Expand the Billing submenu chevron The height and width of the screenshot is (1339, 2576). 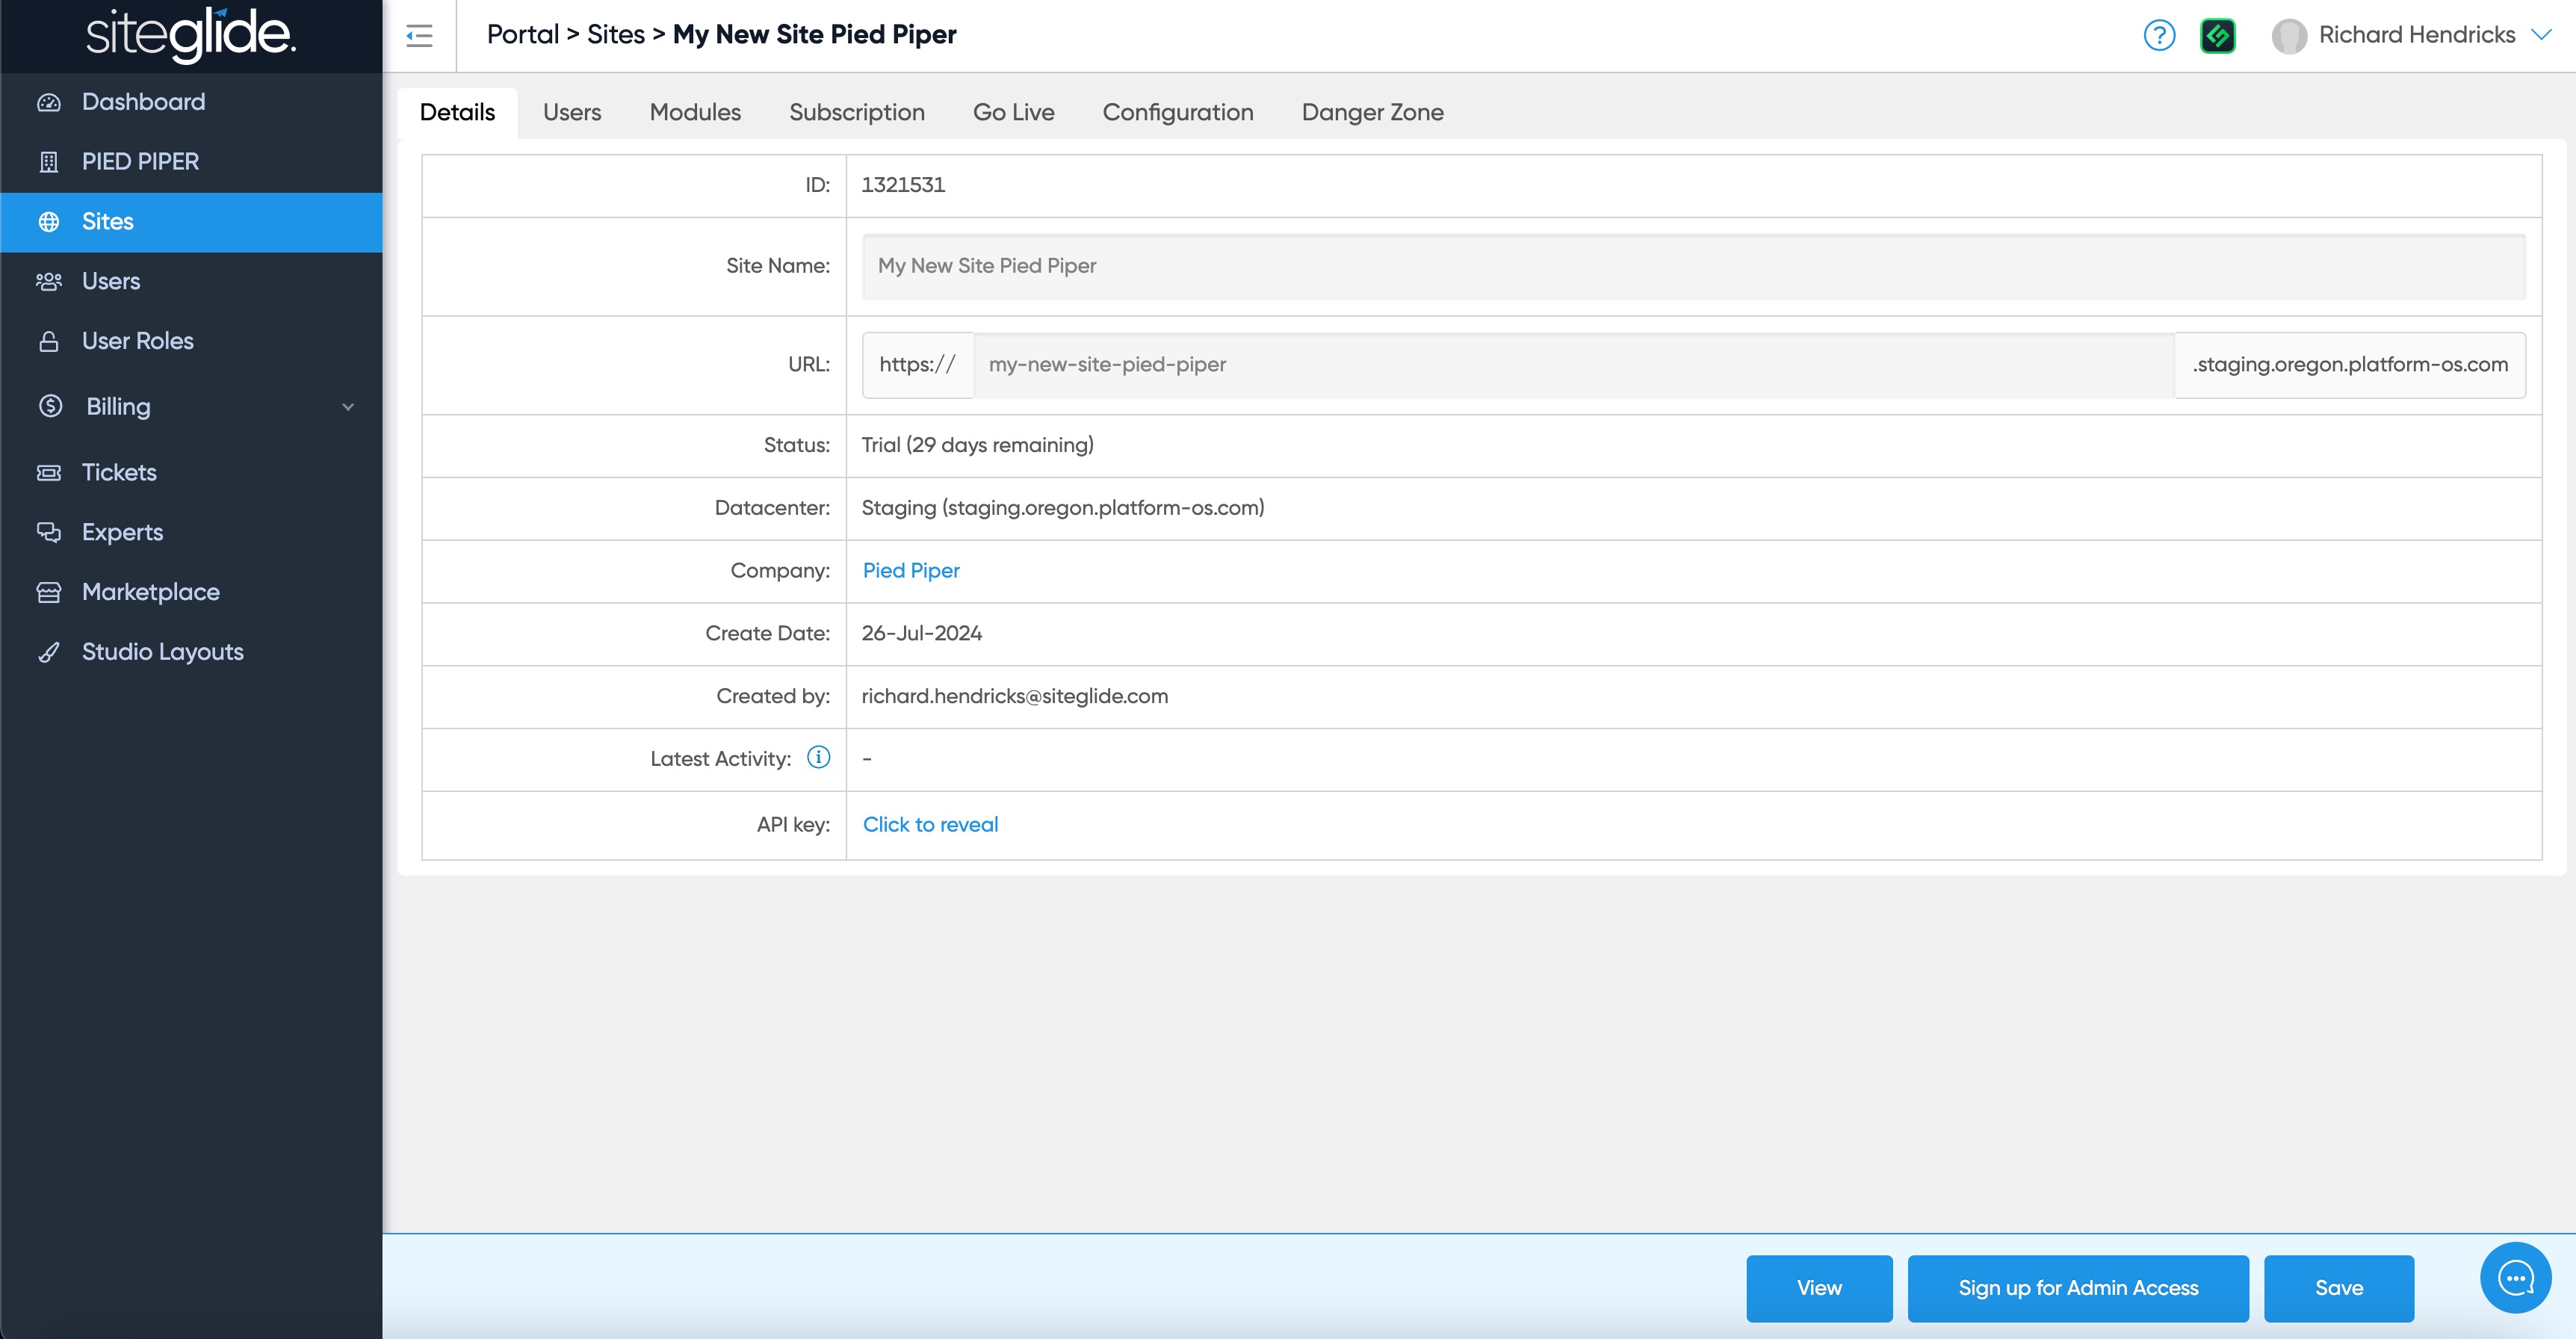point(348,407)
